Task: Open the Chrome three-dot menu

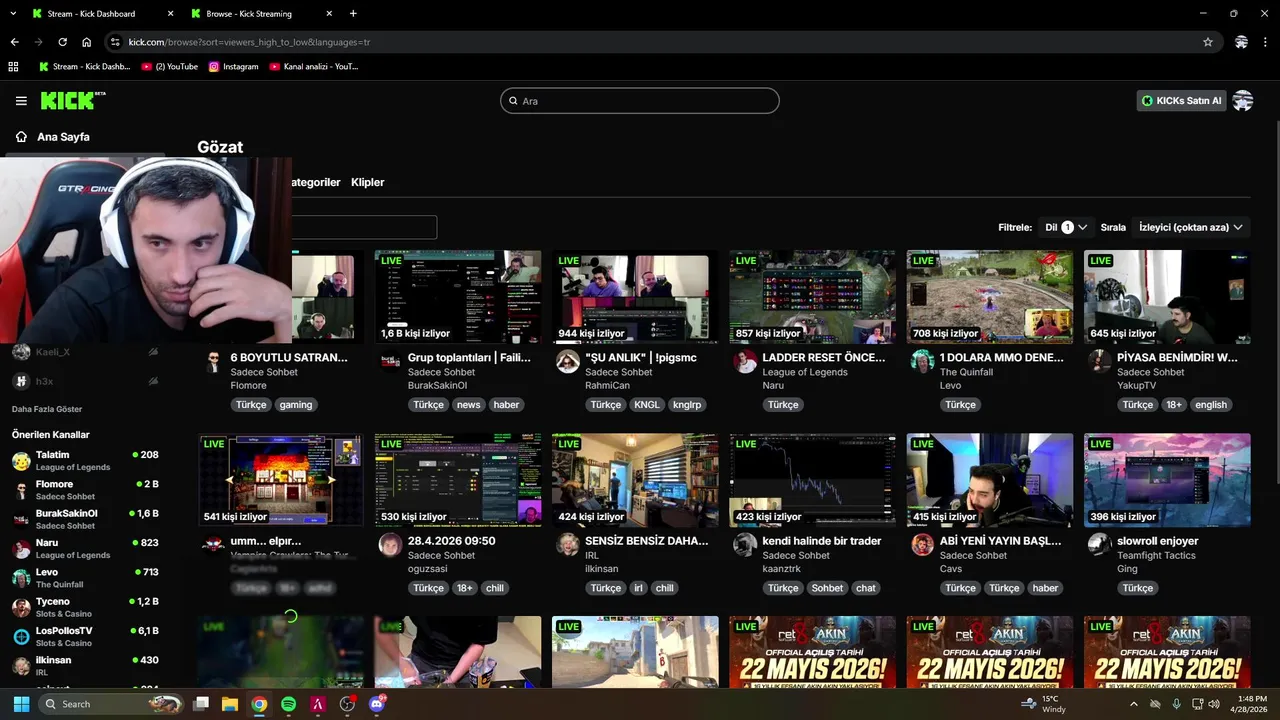Action: point(1266,42)
